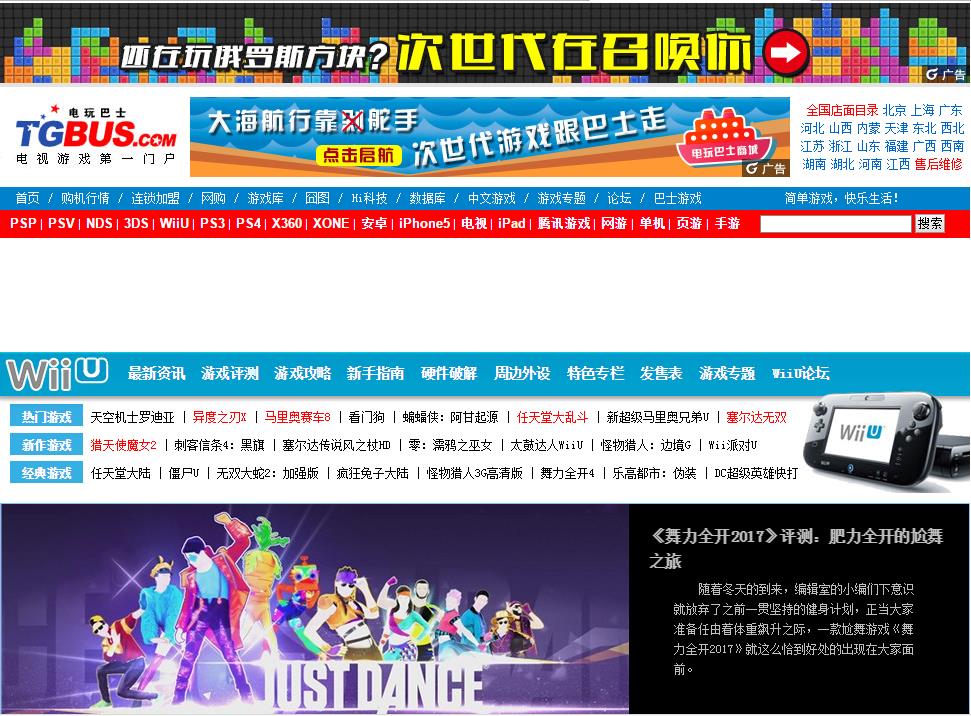Open the 发售表 tab

[661, 373]
